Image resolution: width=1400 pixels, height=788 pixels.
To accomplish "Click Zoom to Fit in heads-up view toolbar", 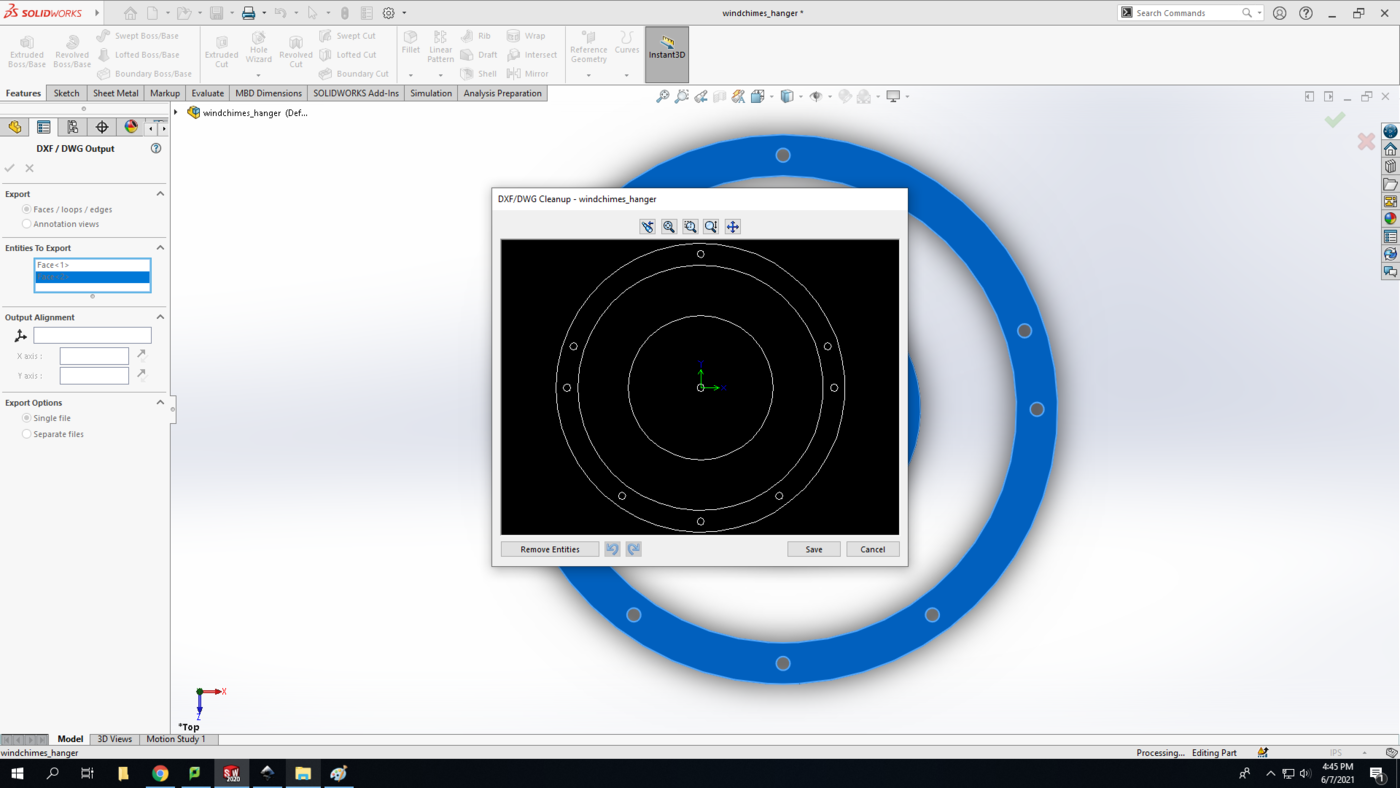I will (x=662, y=96).
